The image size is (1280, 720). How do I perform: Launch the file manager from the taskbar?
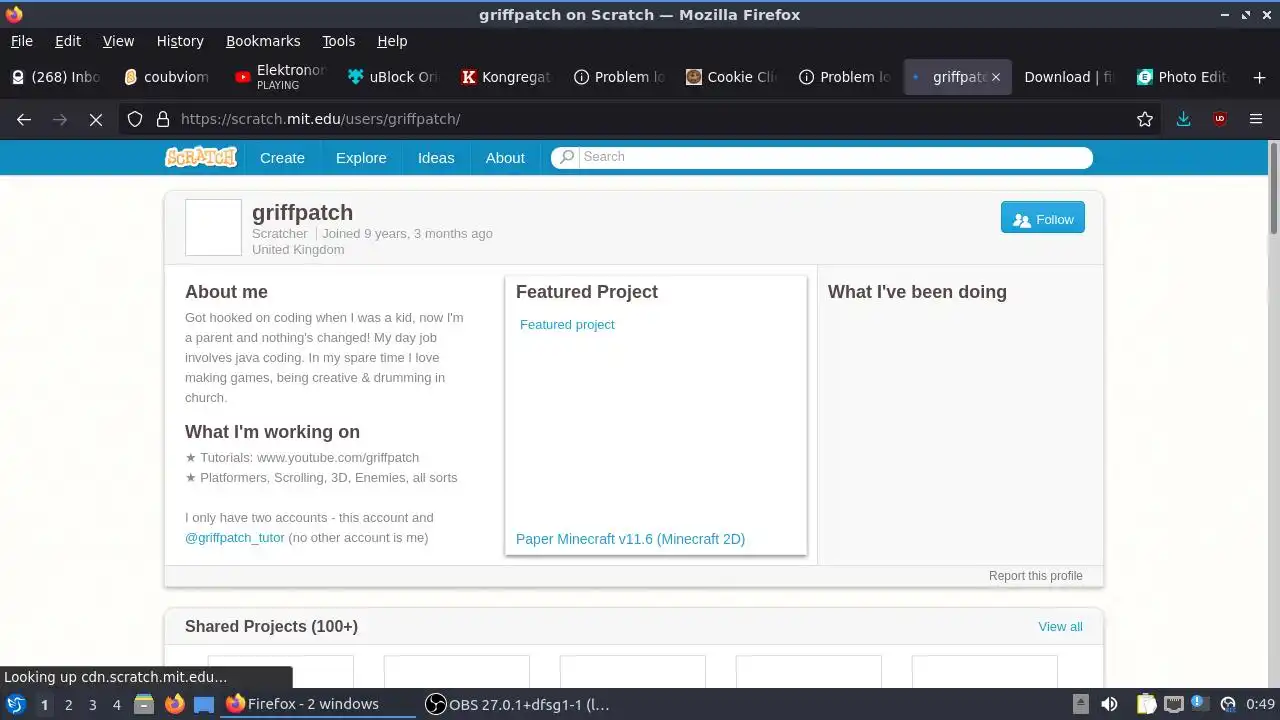click(144, 704)
